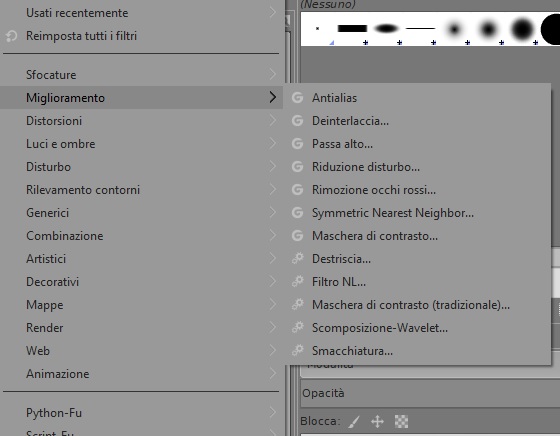Choose Symmetric Nearest Neighbor filter
Viewport: 560px width, 436px height.
tap(419, 213)
